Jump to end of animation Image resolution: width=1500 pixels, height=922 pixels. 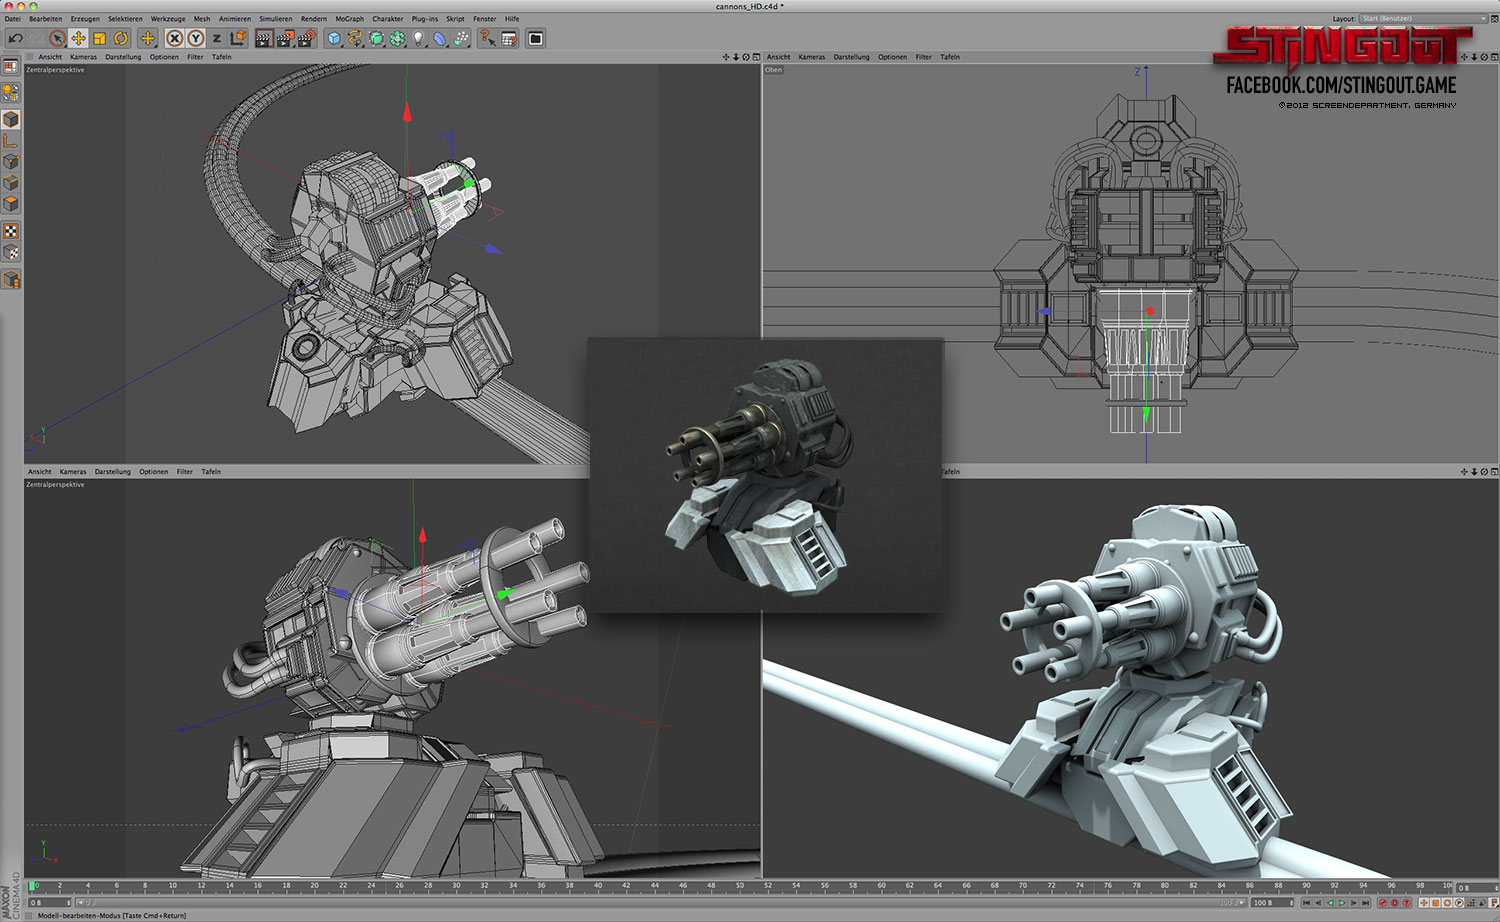[x=1365, y=903]
